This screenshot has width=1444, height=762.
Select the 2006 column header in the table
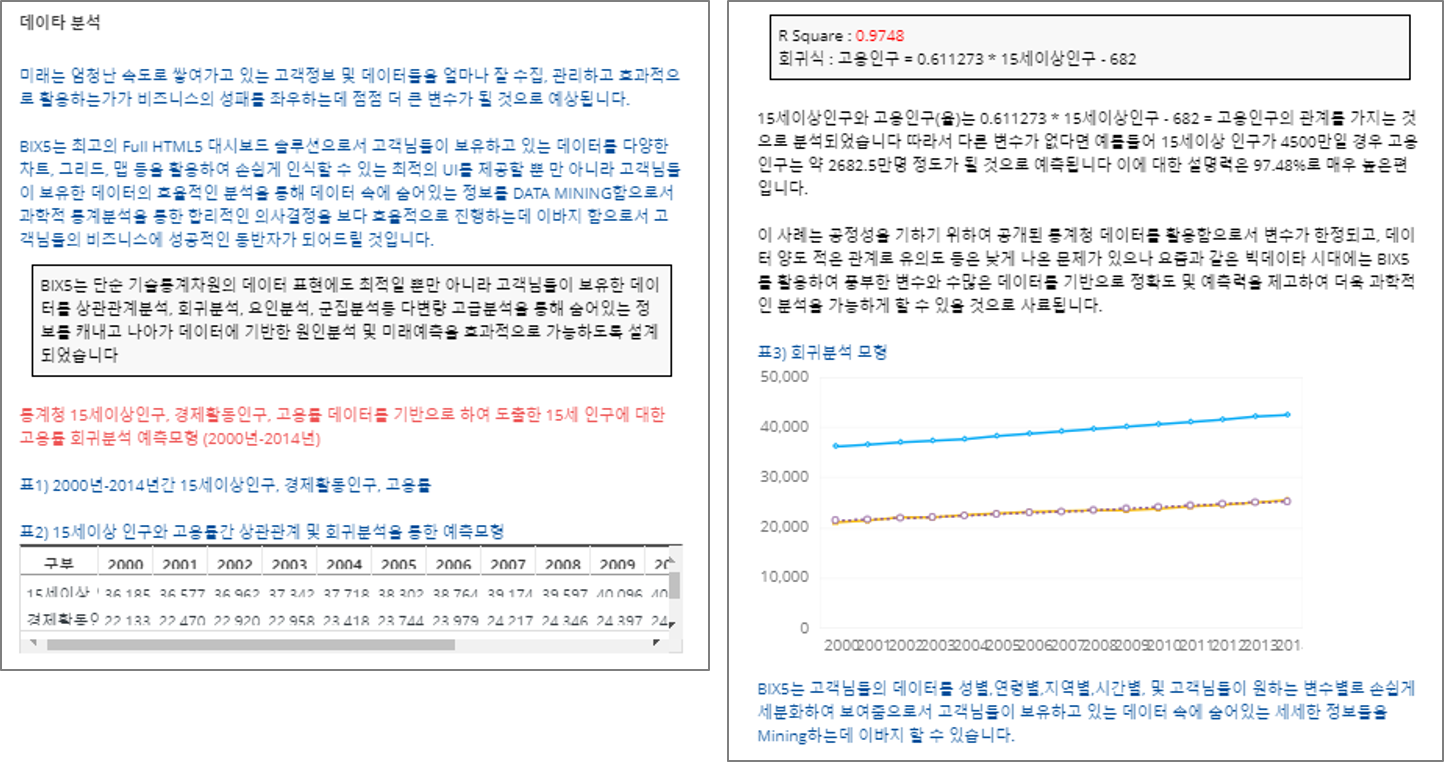click(x=453, y=562)
